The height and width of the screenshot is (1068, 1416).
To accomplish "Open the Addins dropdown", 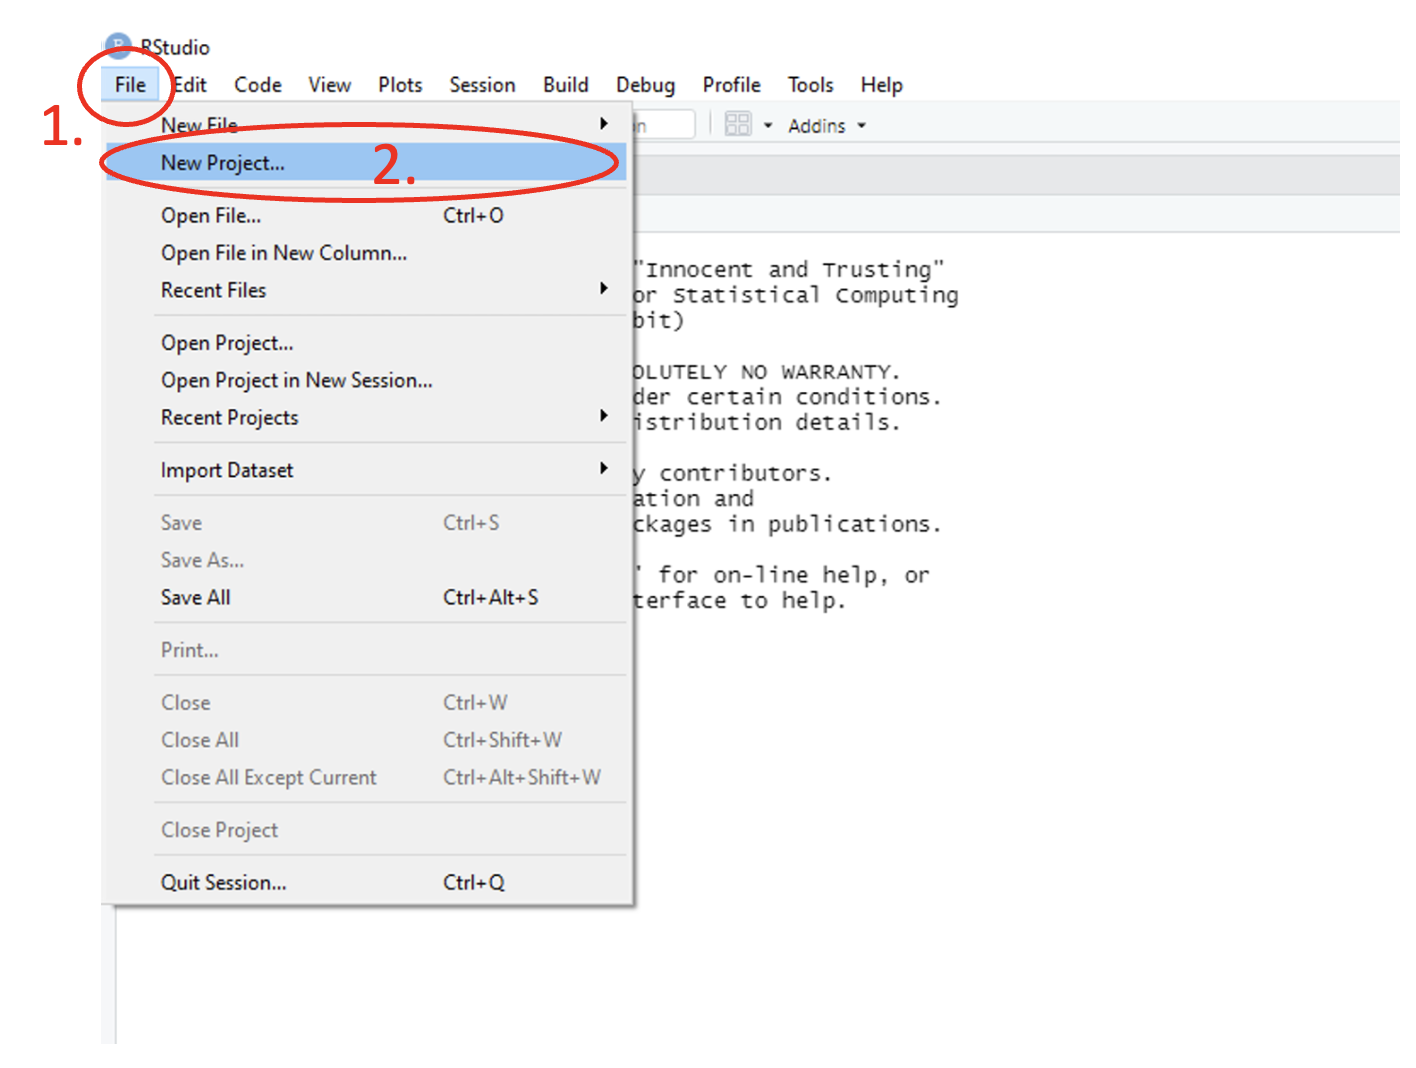I will [x=826, y=126].
